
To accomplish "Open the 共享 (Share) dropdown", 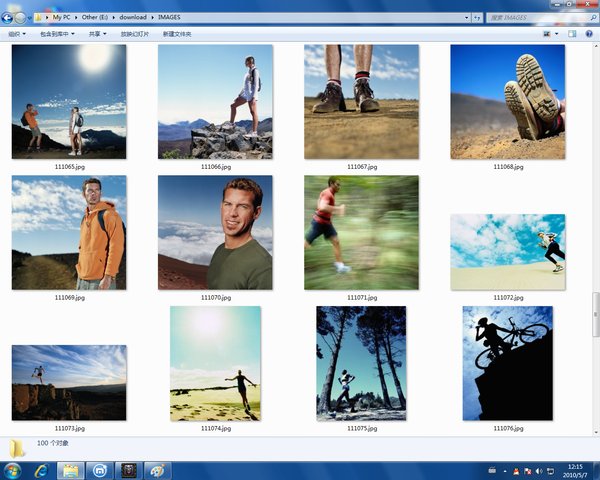I will pyautogui.click(x=98, y=34).
